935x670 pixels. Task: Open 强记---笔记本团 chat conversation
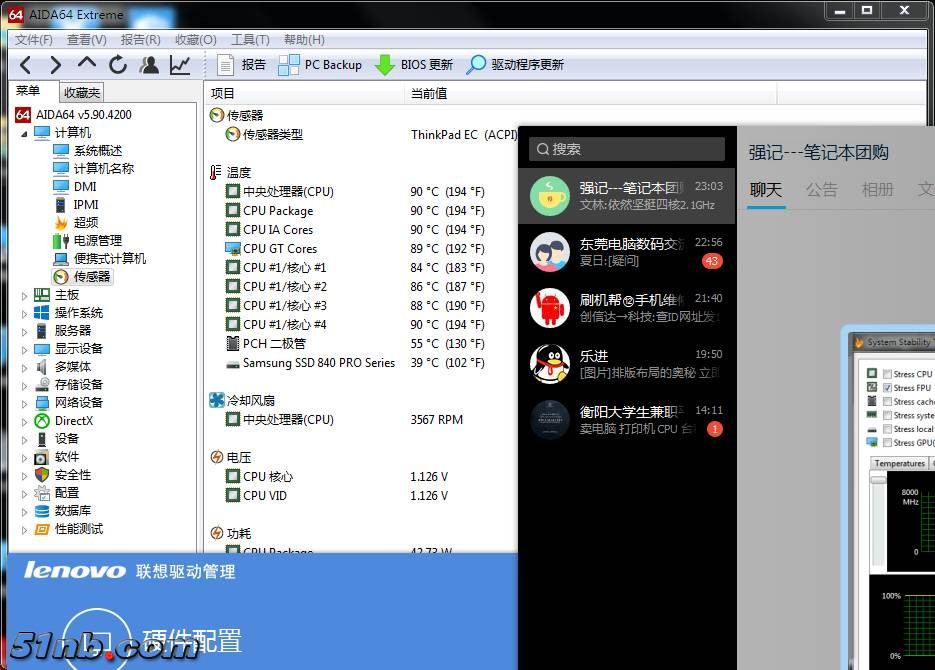point(627,196)
